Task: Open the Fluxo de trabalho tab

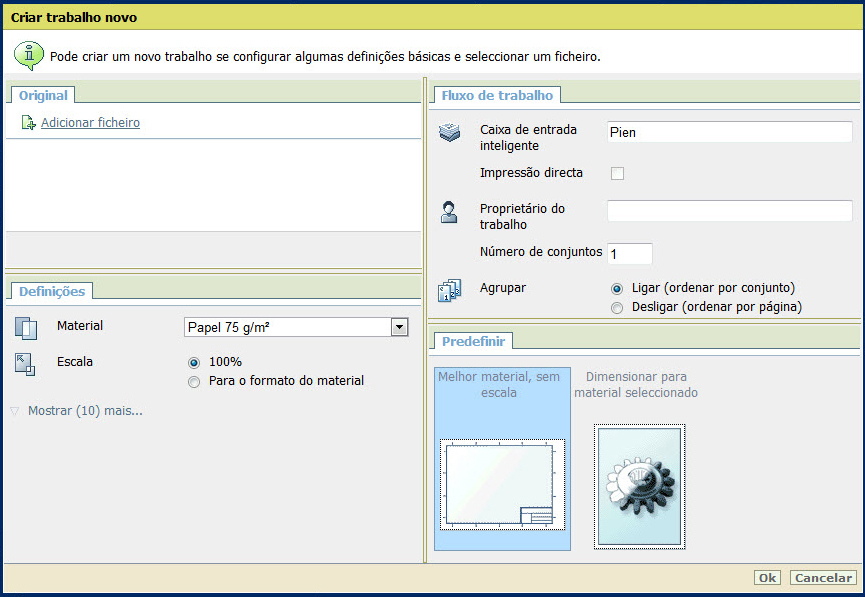Action: pyautogui.click(x=496, y=96)
